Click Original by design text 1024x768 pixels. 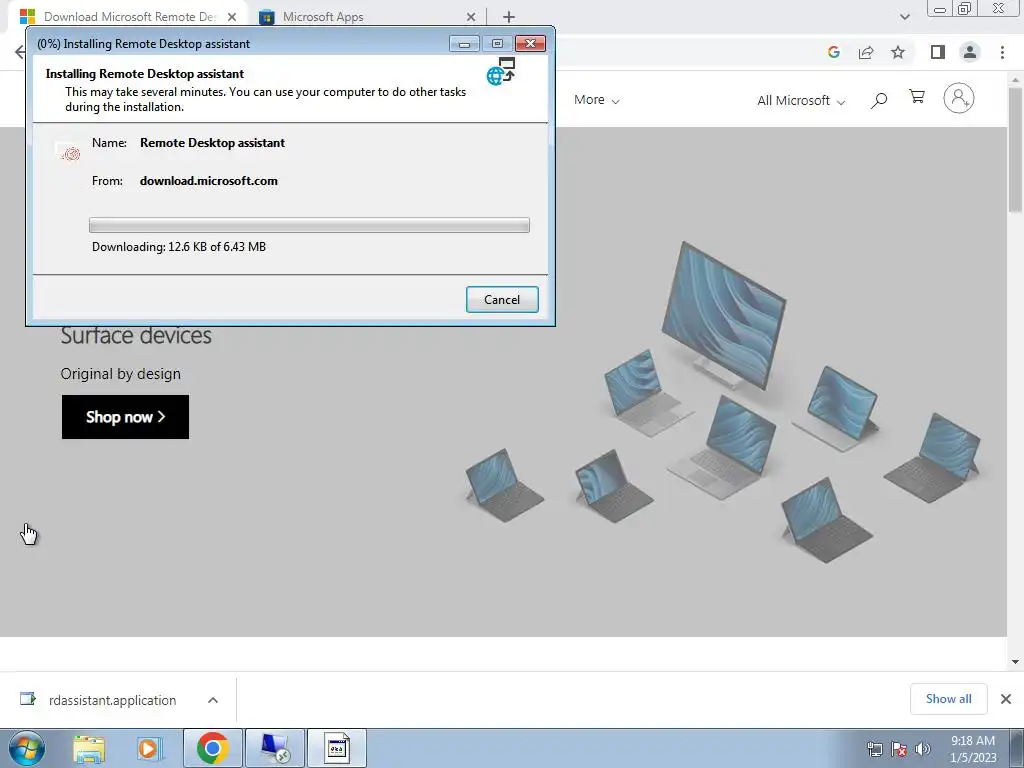click(x=121, y=374)
